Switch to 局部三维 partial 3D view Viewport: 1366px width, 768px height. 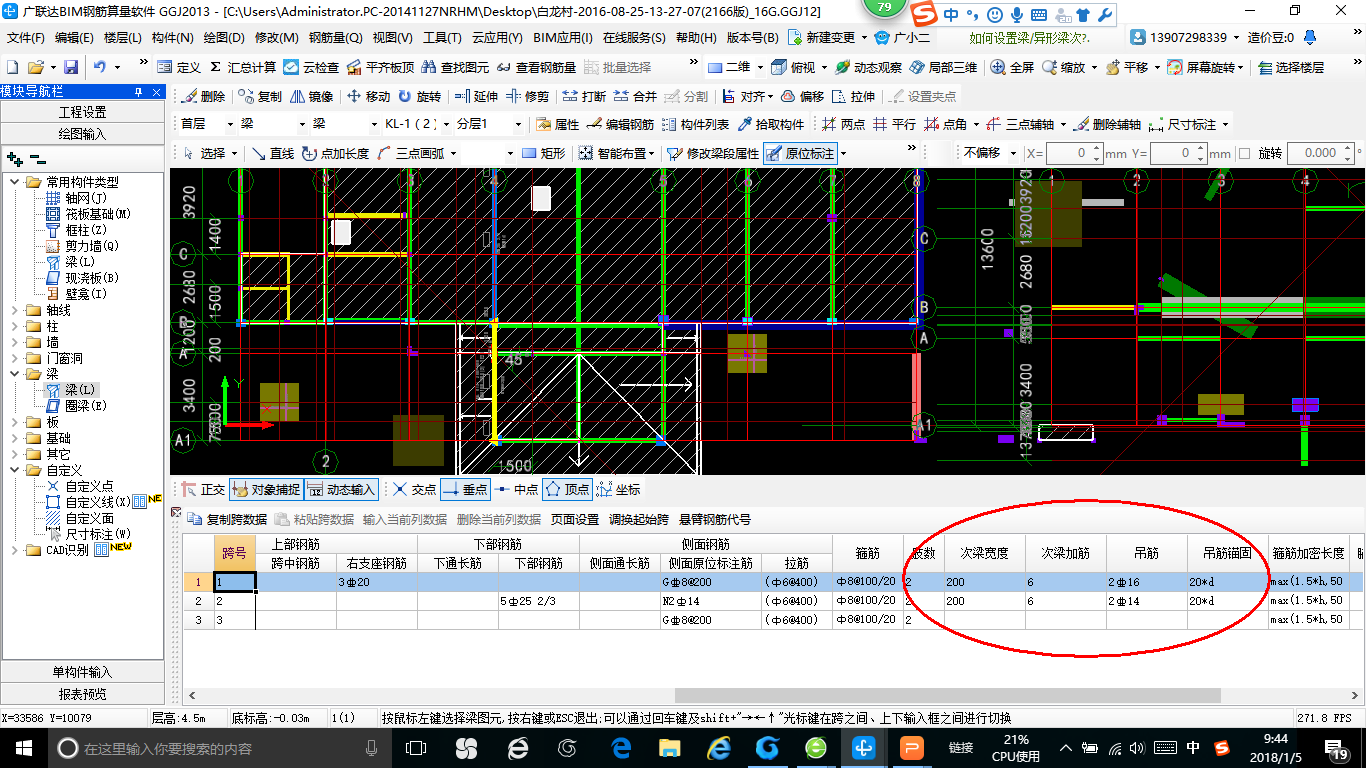944,67
